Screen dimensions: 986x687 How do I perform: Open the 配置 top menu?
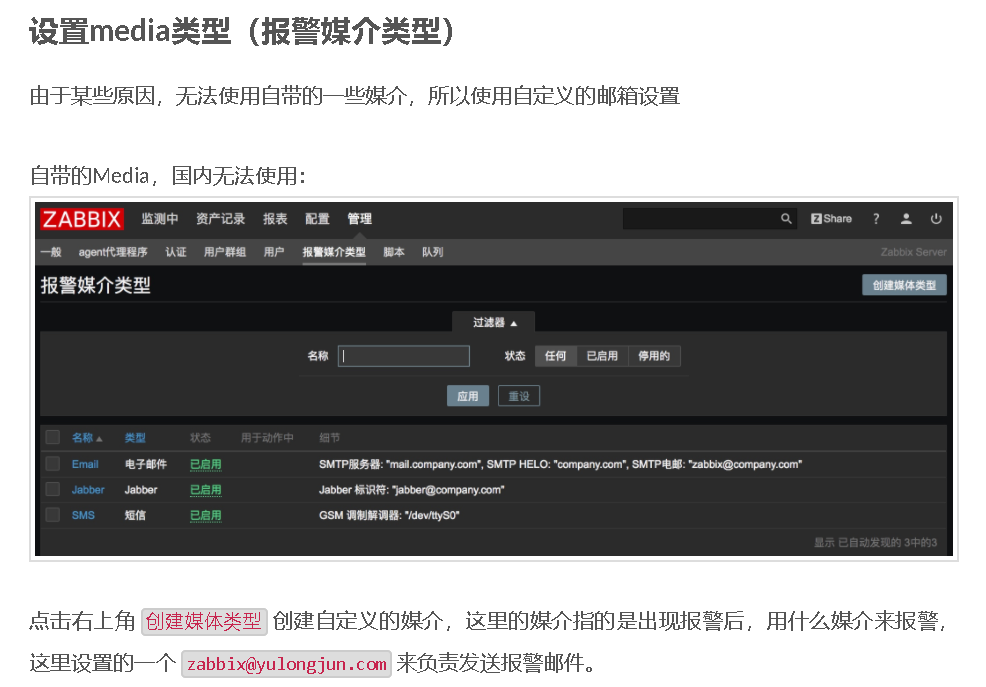pyautogui.click(x=317, y=219)
